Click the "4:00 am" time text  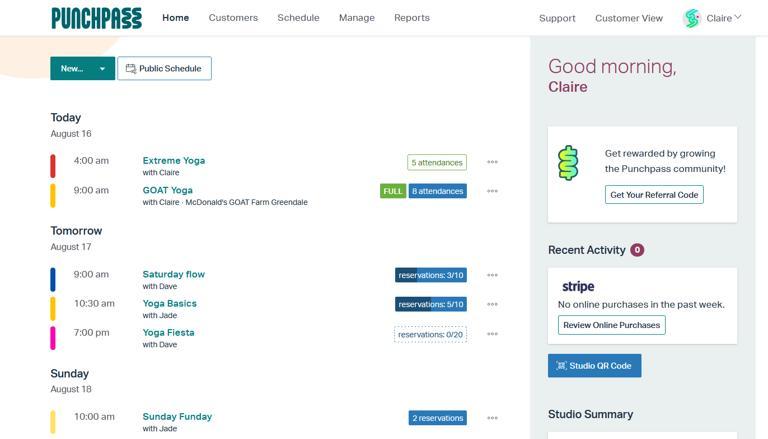pyautogui.click(x=91, y=161)
